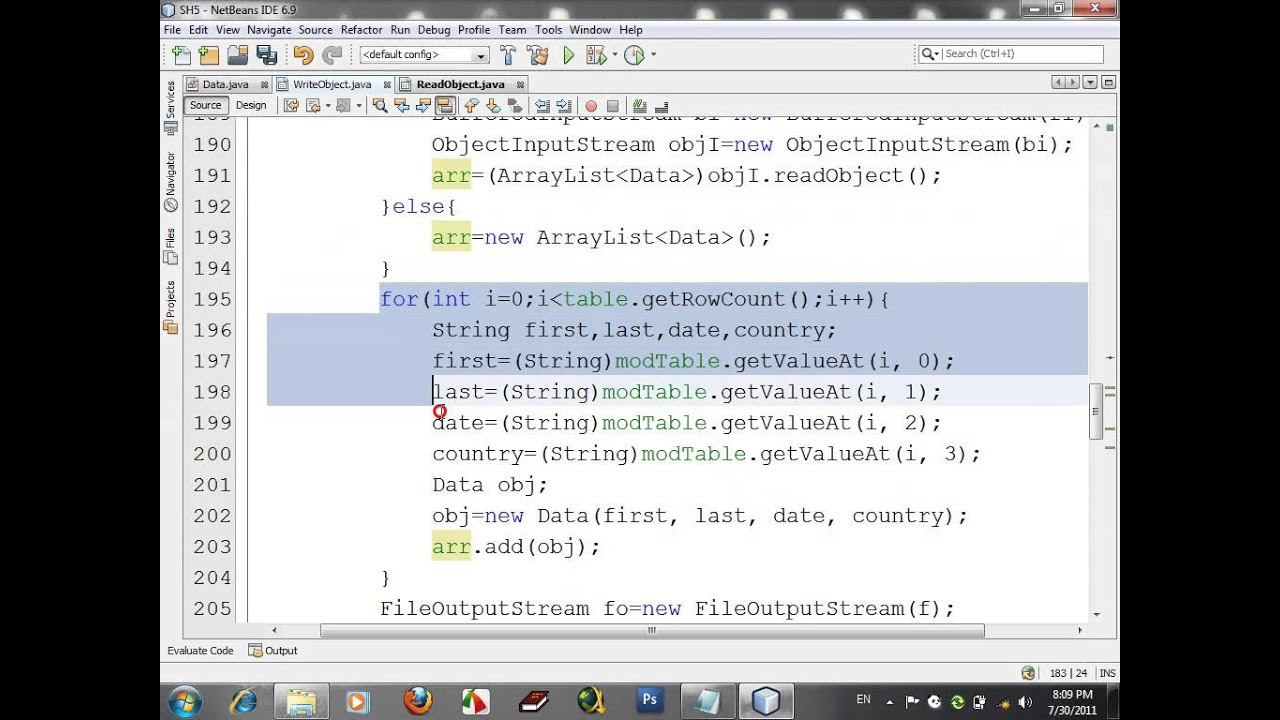
Task: Open editor Forward history dropdown arrow
Action: 358,105
